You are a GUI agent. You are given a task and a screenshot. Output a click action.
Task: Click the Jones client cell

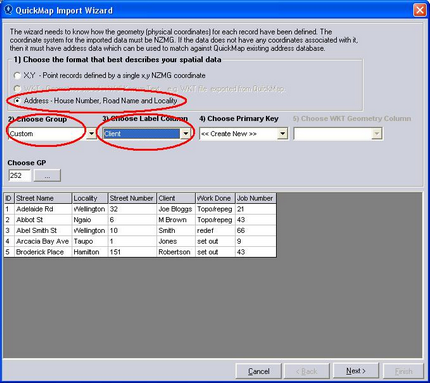pyautogui.click(x=175, y=241)
